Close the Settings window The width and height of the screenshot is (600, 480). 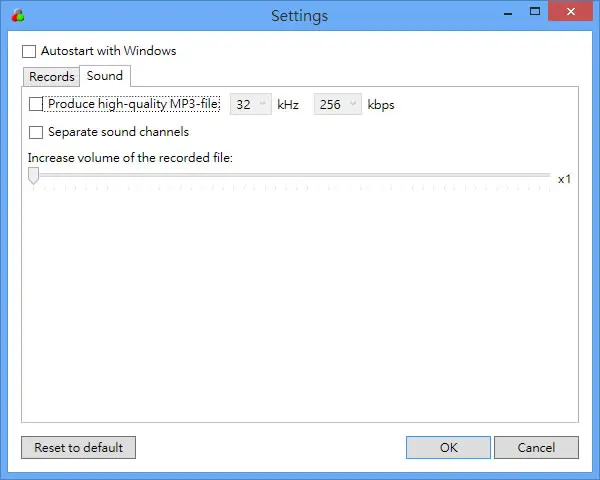pos(571,11)
